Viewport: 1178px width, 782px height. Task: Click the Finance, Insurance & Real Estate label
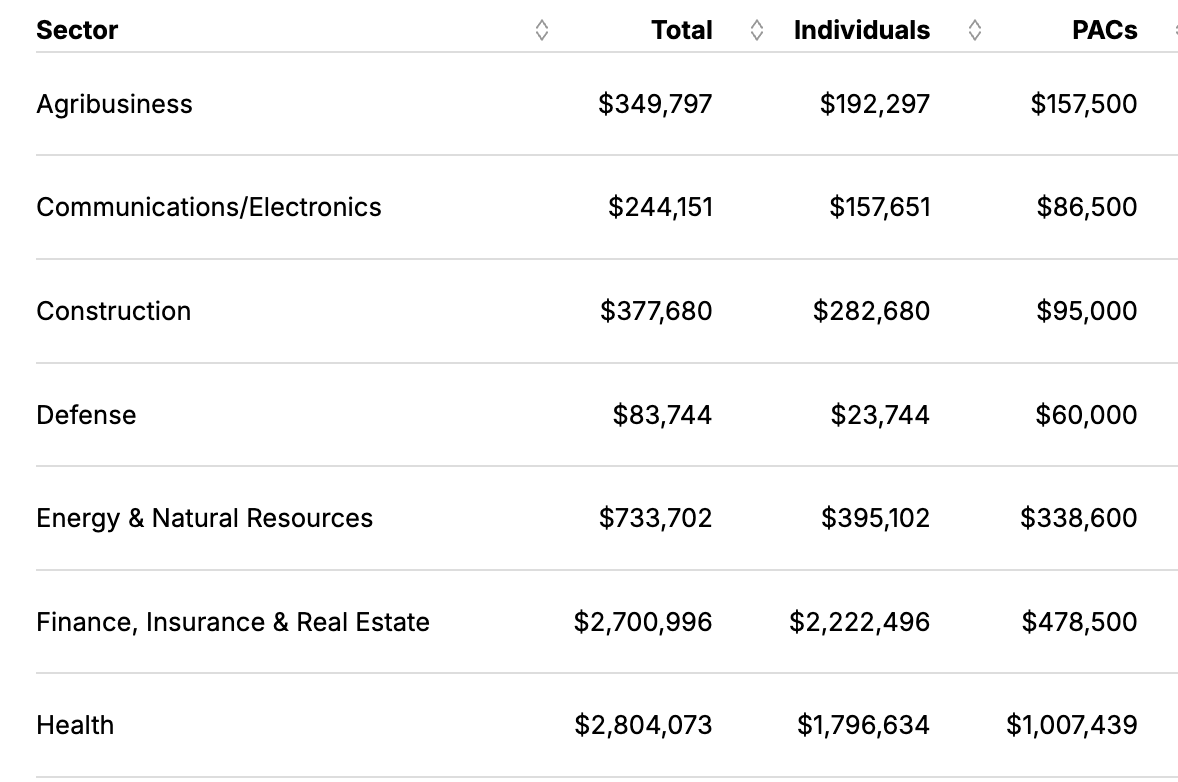233,622
